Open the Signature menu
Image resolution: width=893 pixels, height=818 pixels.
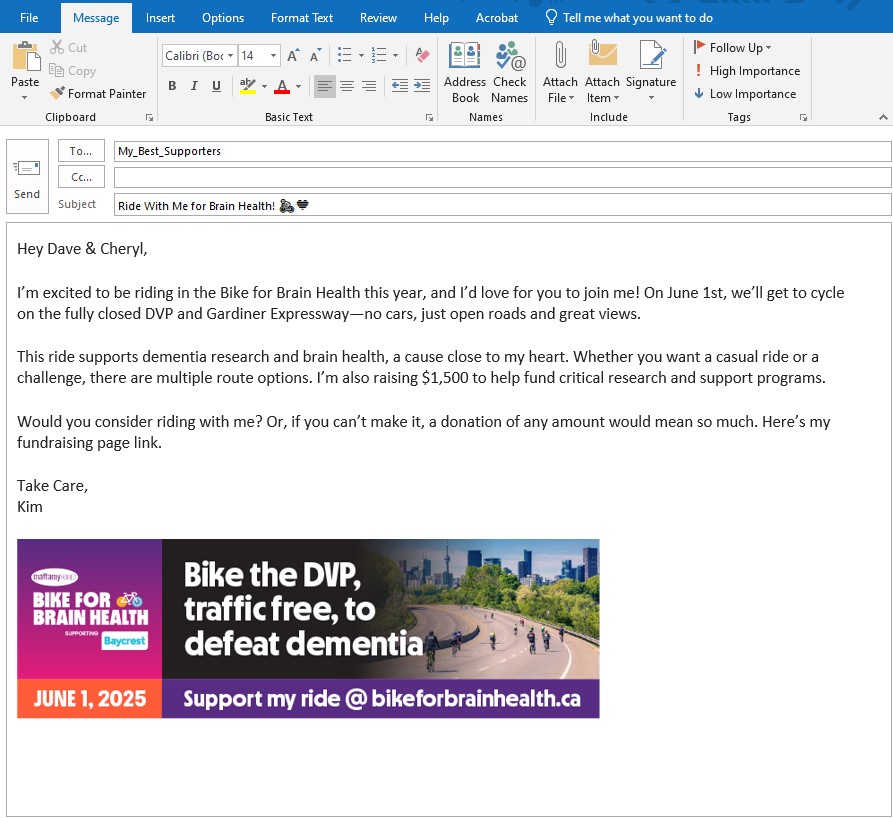coord(651,73)
